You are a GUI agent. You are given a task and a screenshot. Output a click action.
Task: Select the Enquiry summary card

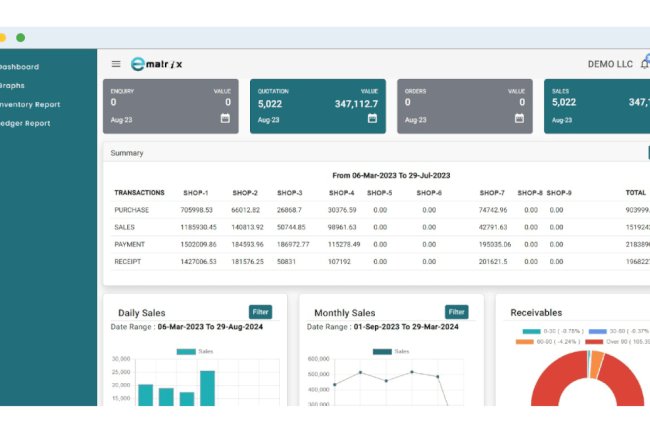(171, 106)
